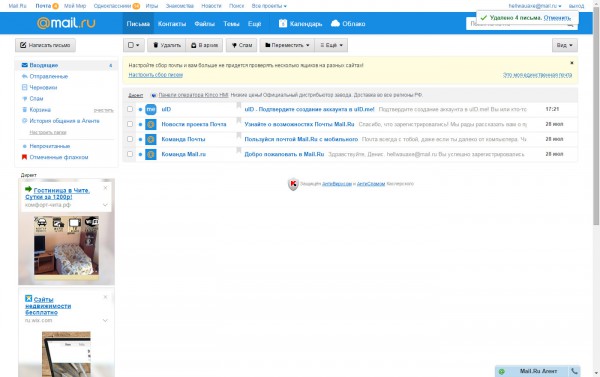Open the Черновики folder

tap(43, 87)
